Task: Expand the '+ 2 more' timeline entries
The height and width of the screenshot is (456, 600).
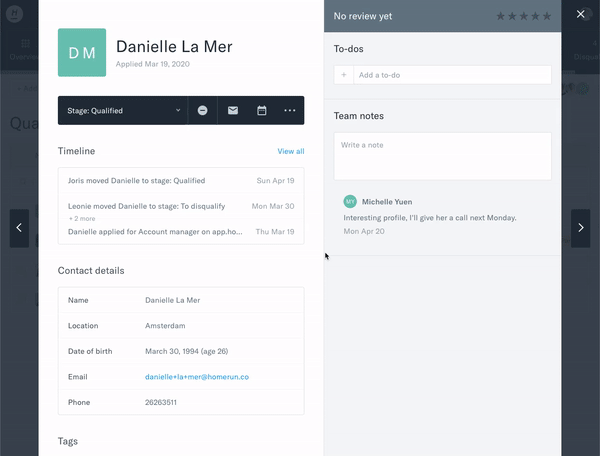Action: 82,219
